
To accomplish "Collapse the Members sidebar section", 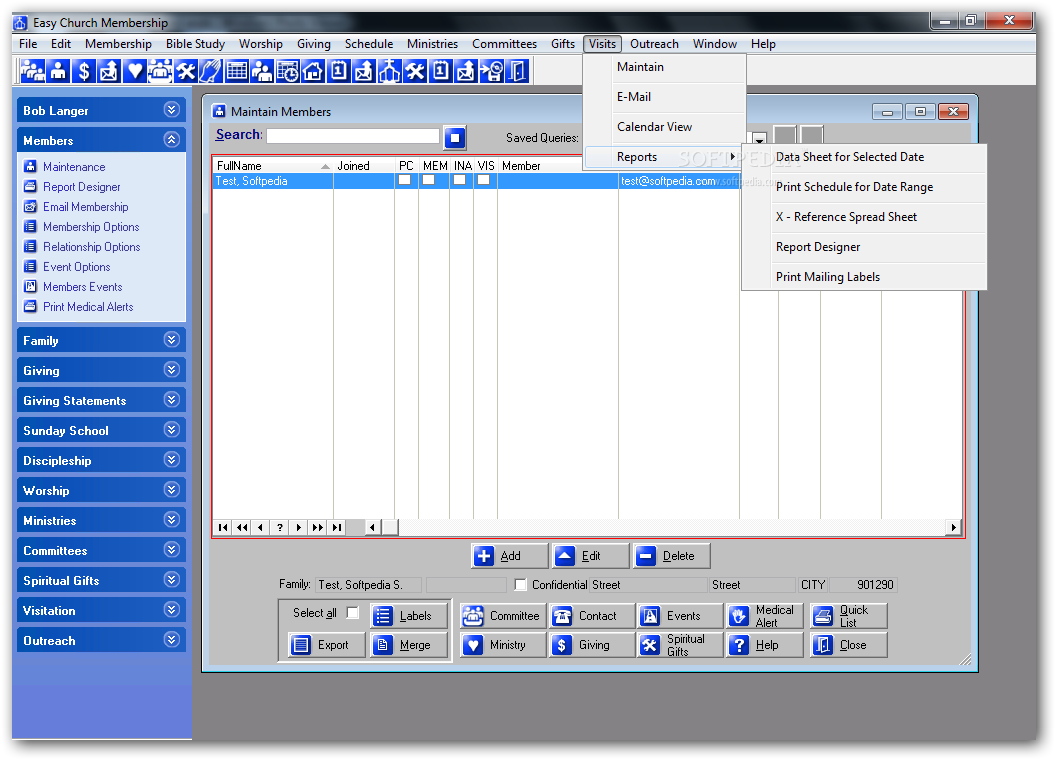I will click(172, 140).
